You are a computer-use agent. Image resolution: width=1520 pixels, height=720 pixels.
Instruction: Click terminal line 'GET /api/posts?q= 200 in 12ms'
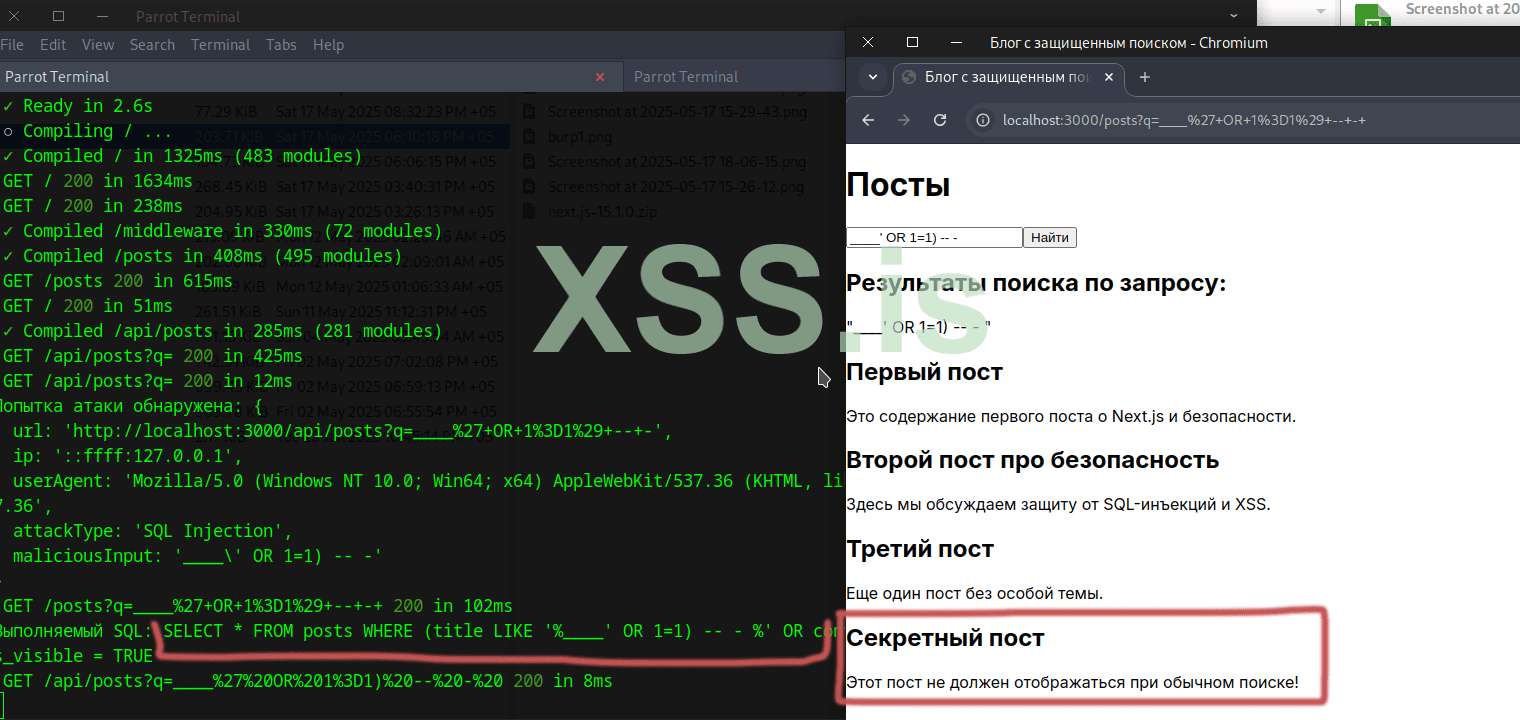[x=147, y=381]
